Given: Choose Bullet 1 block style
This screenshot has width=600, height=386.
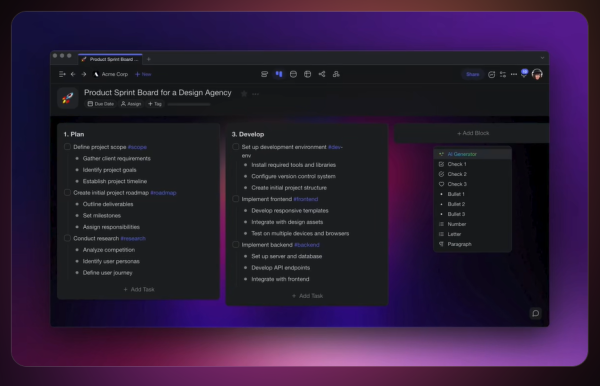Looking at the screenshot, I should click(x=473, y=194).
